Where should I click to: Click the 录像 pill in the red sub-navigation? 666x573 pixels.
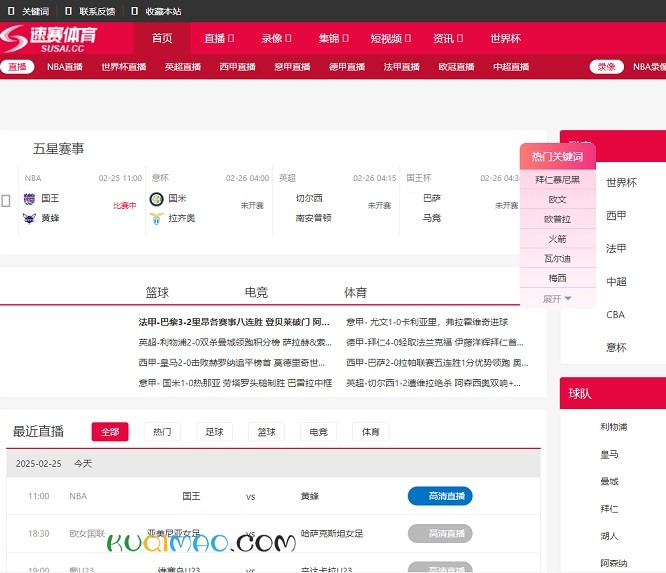(x=607, y=67)
